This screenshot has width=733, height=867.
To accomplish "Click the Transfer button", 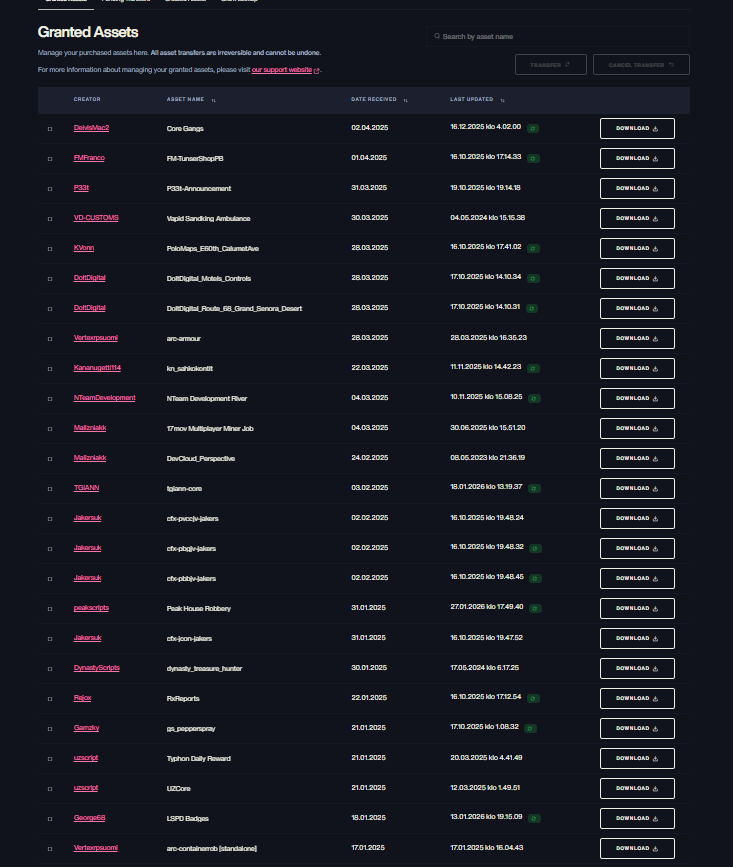I will [551, 65].
